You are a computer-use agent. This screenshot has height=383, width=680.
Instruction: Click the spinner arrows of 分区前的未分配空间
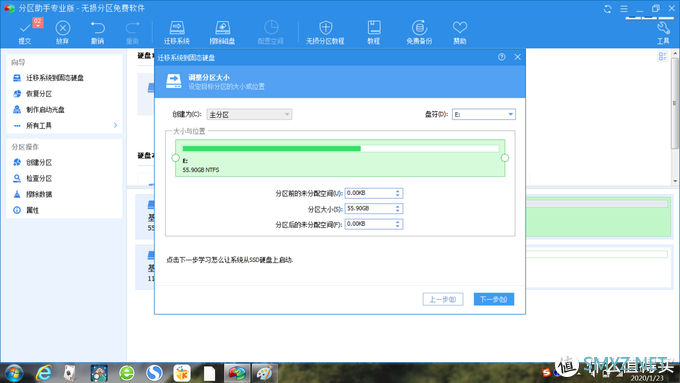pyautogui.click(x=398, y=193)
